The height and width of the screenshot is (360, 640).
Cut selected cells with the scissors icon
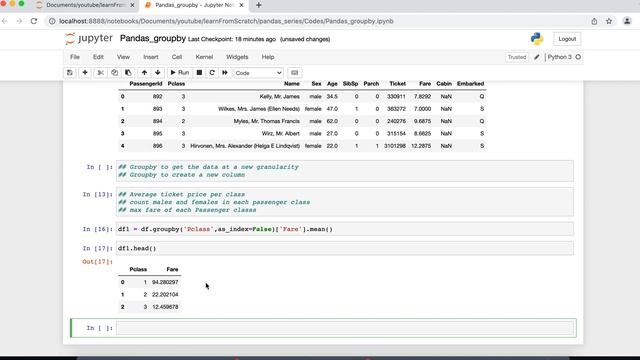point(100,73)
